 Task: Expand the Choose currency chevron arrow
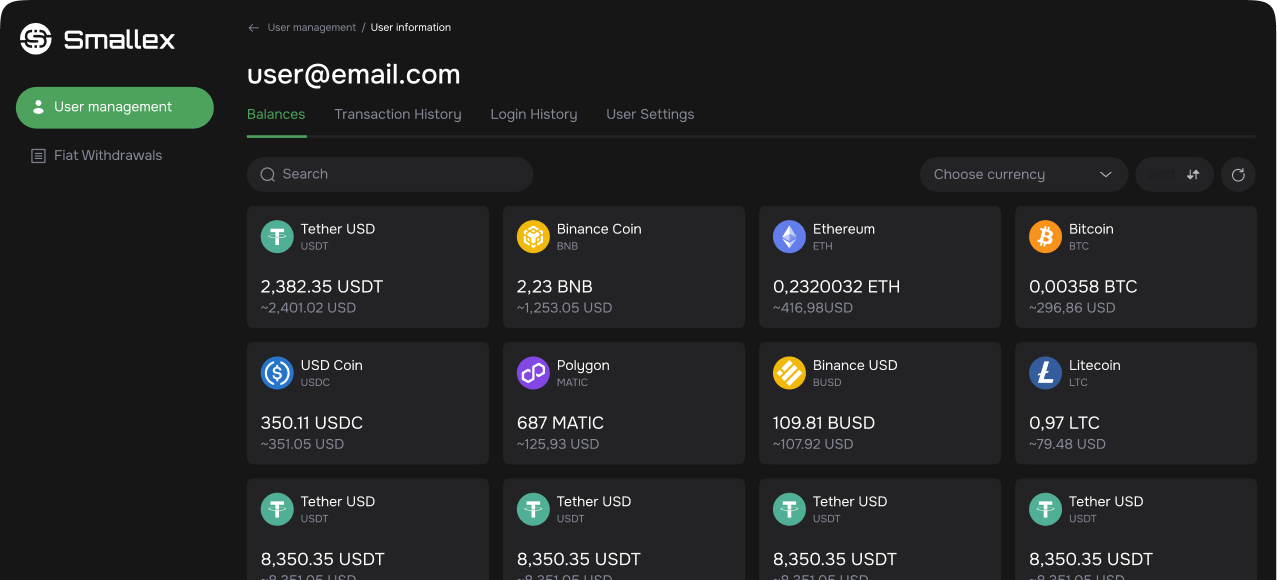coord(1105,175)
